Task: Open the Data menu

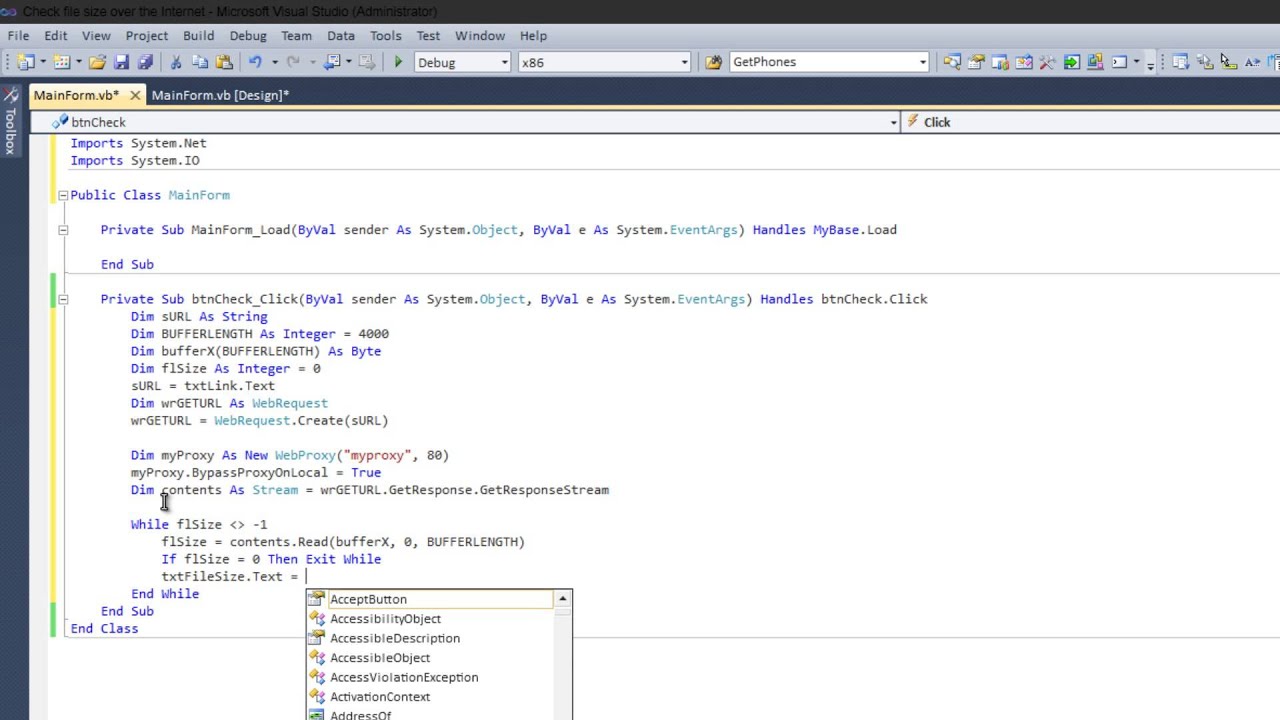Action: tap(341, 35)
